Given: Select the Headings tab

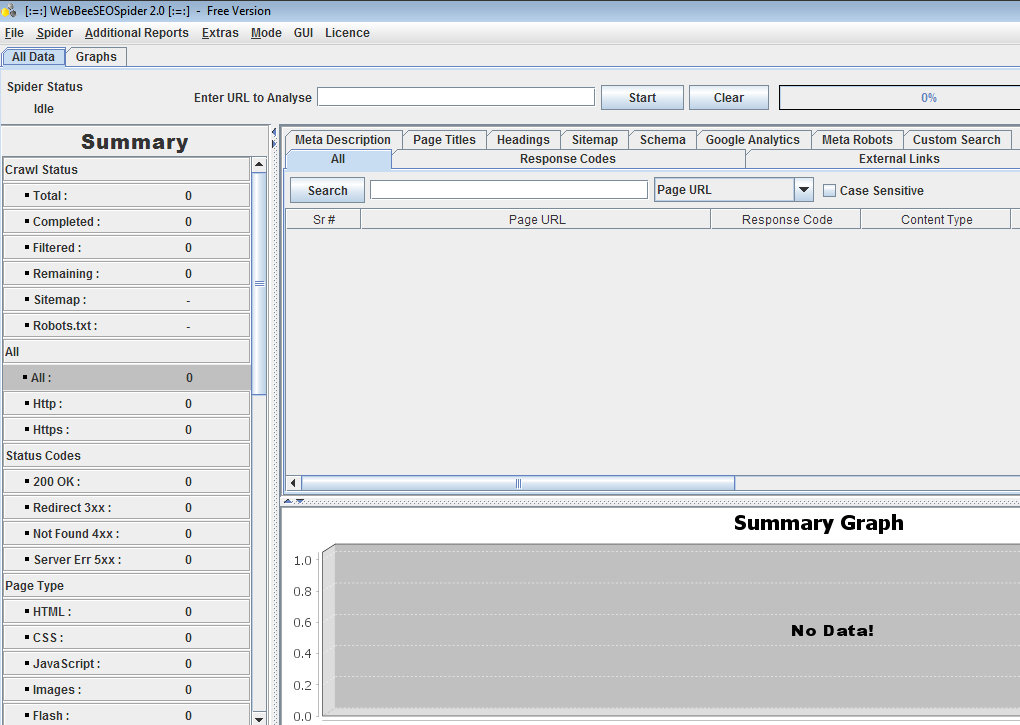Looking at the screenshot, I should 523,140.
